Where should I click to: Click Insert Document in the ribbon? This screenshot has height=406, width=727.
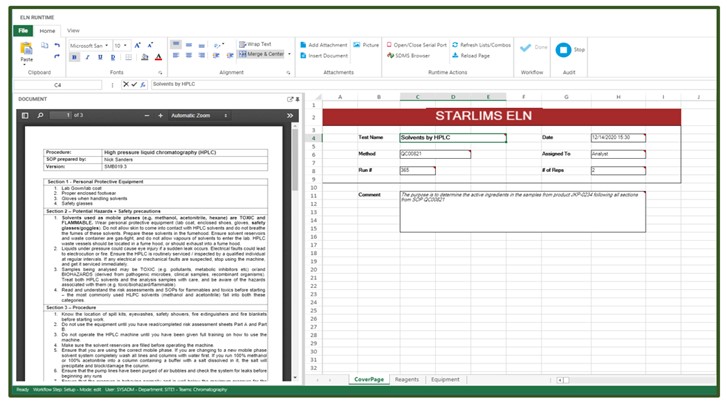coord(324,56)
